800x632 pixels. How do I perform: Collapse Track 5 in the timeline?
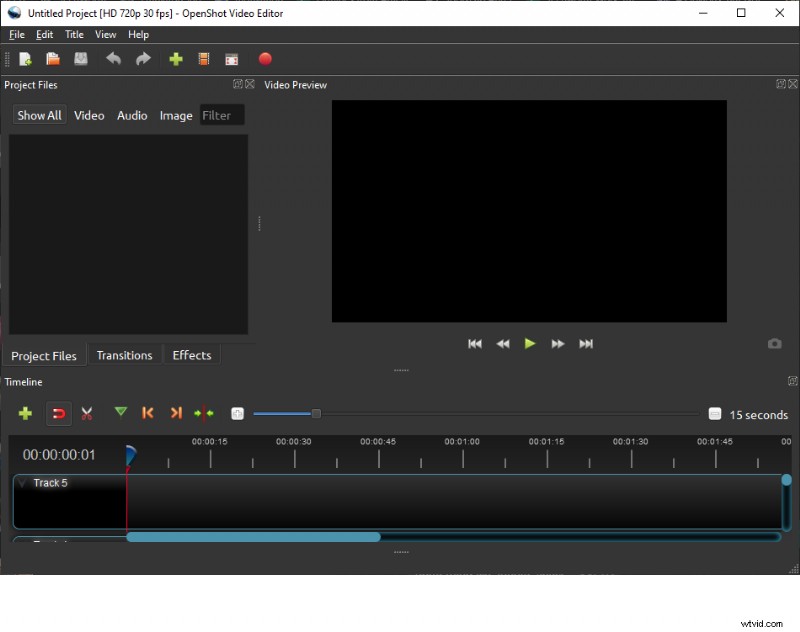pos(22,483)
